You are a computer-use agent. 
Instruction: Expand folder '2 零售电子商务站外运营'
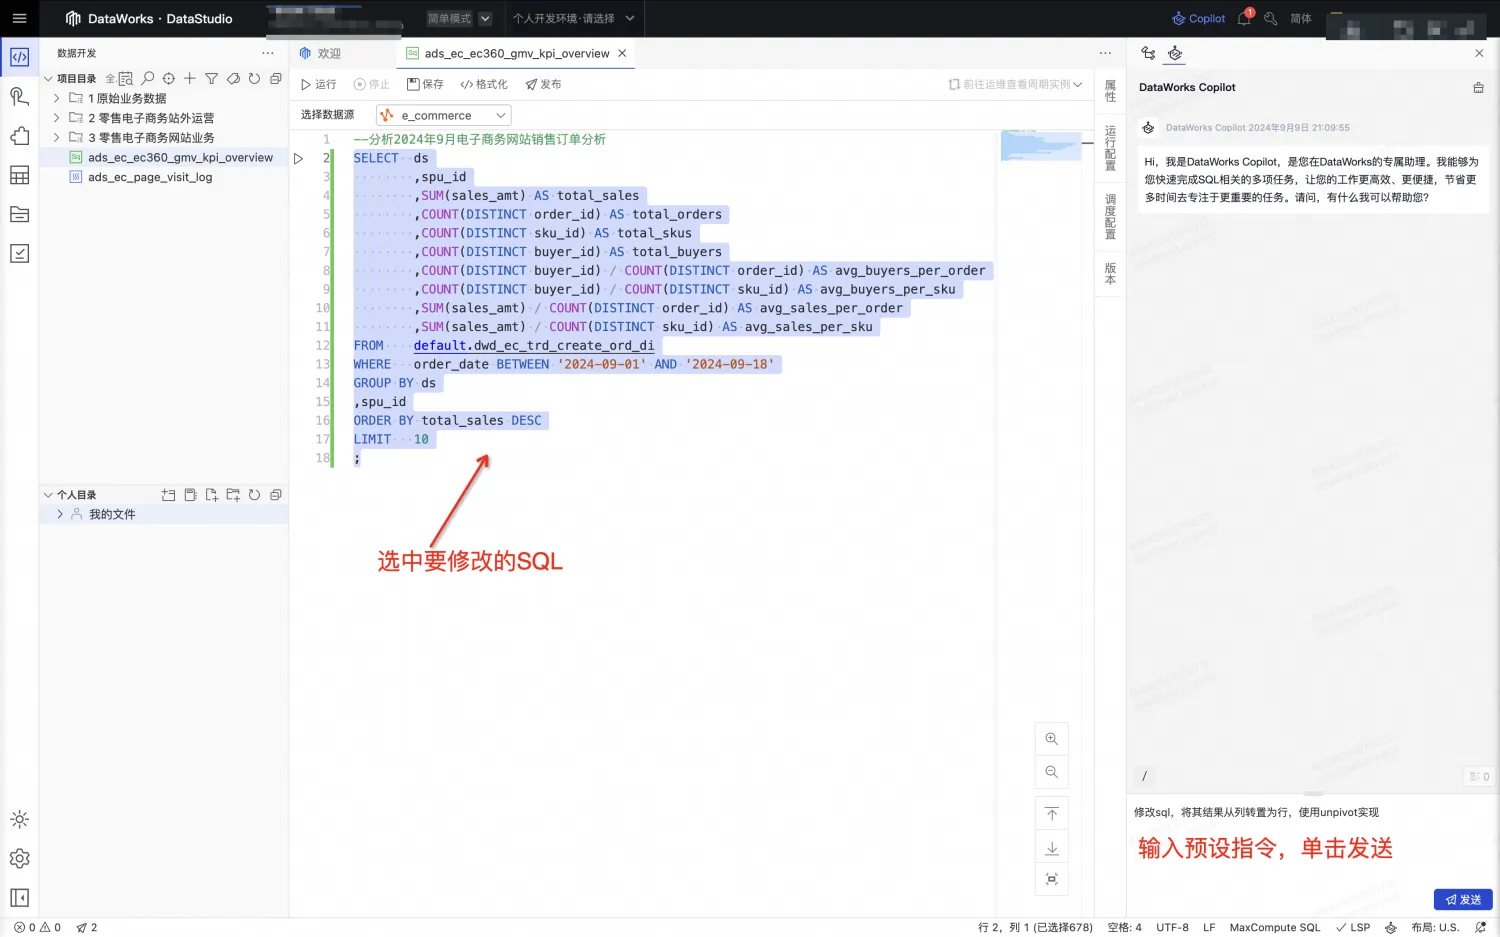(x=57, y=117)
